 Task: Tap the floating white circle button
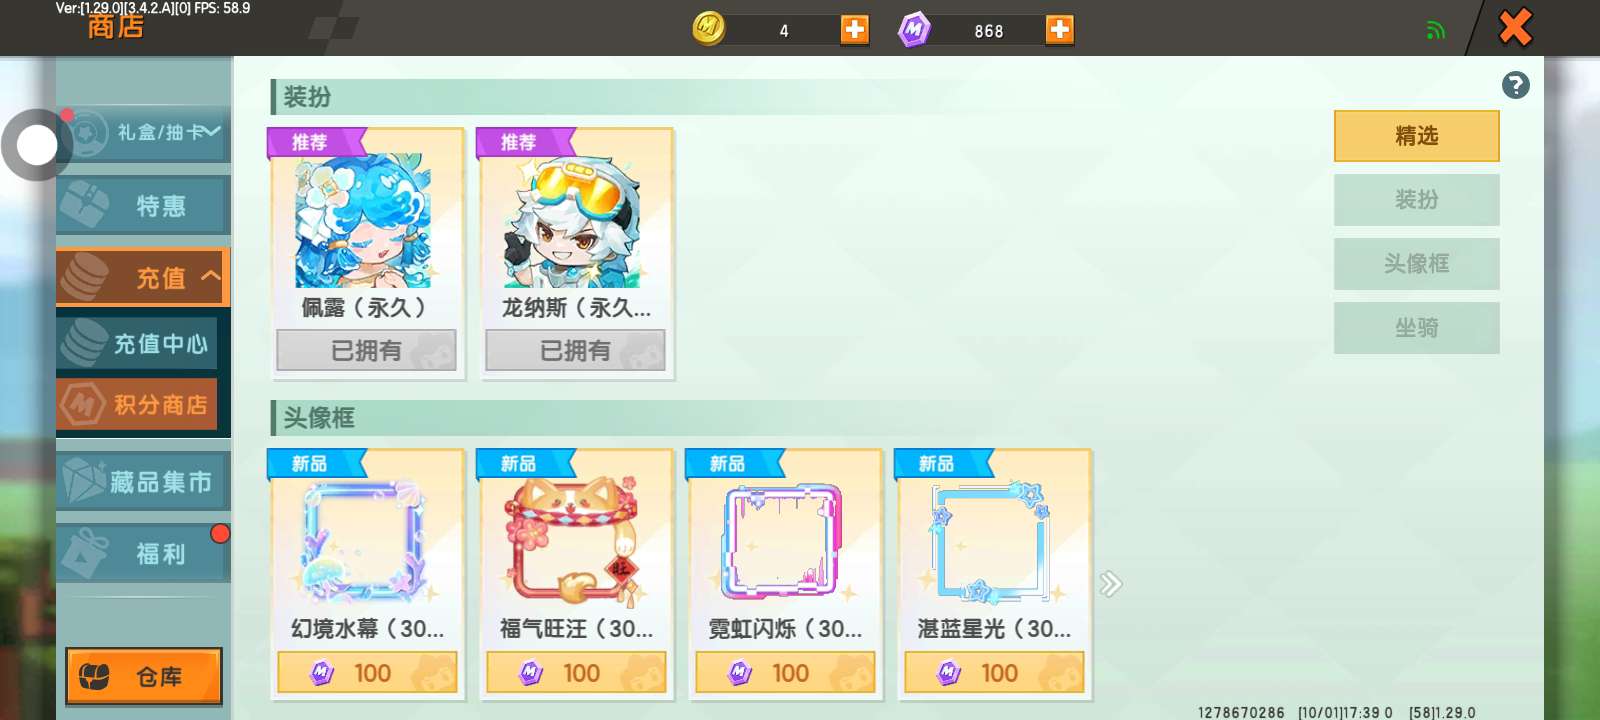[x=37, y=145]
